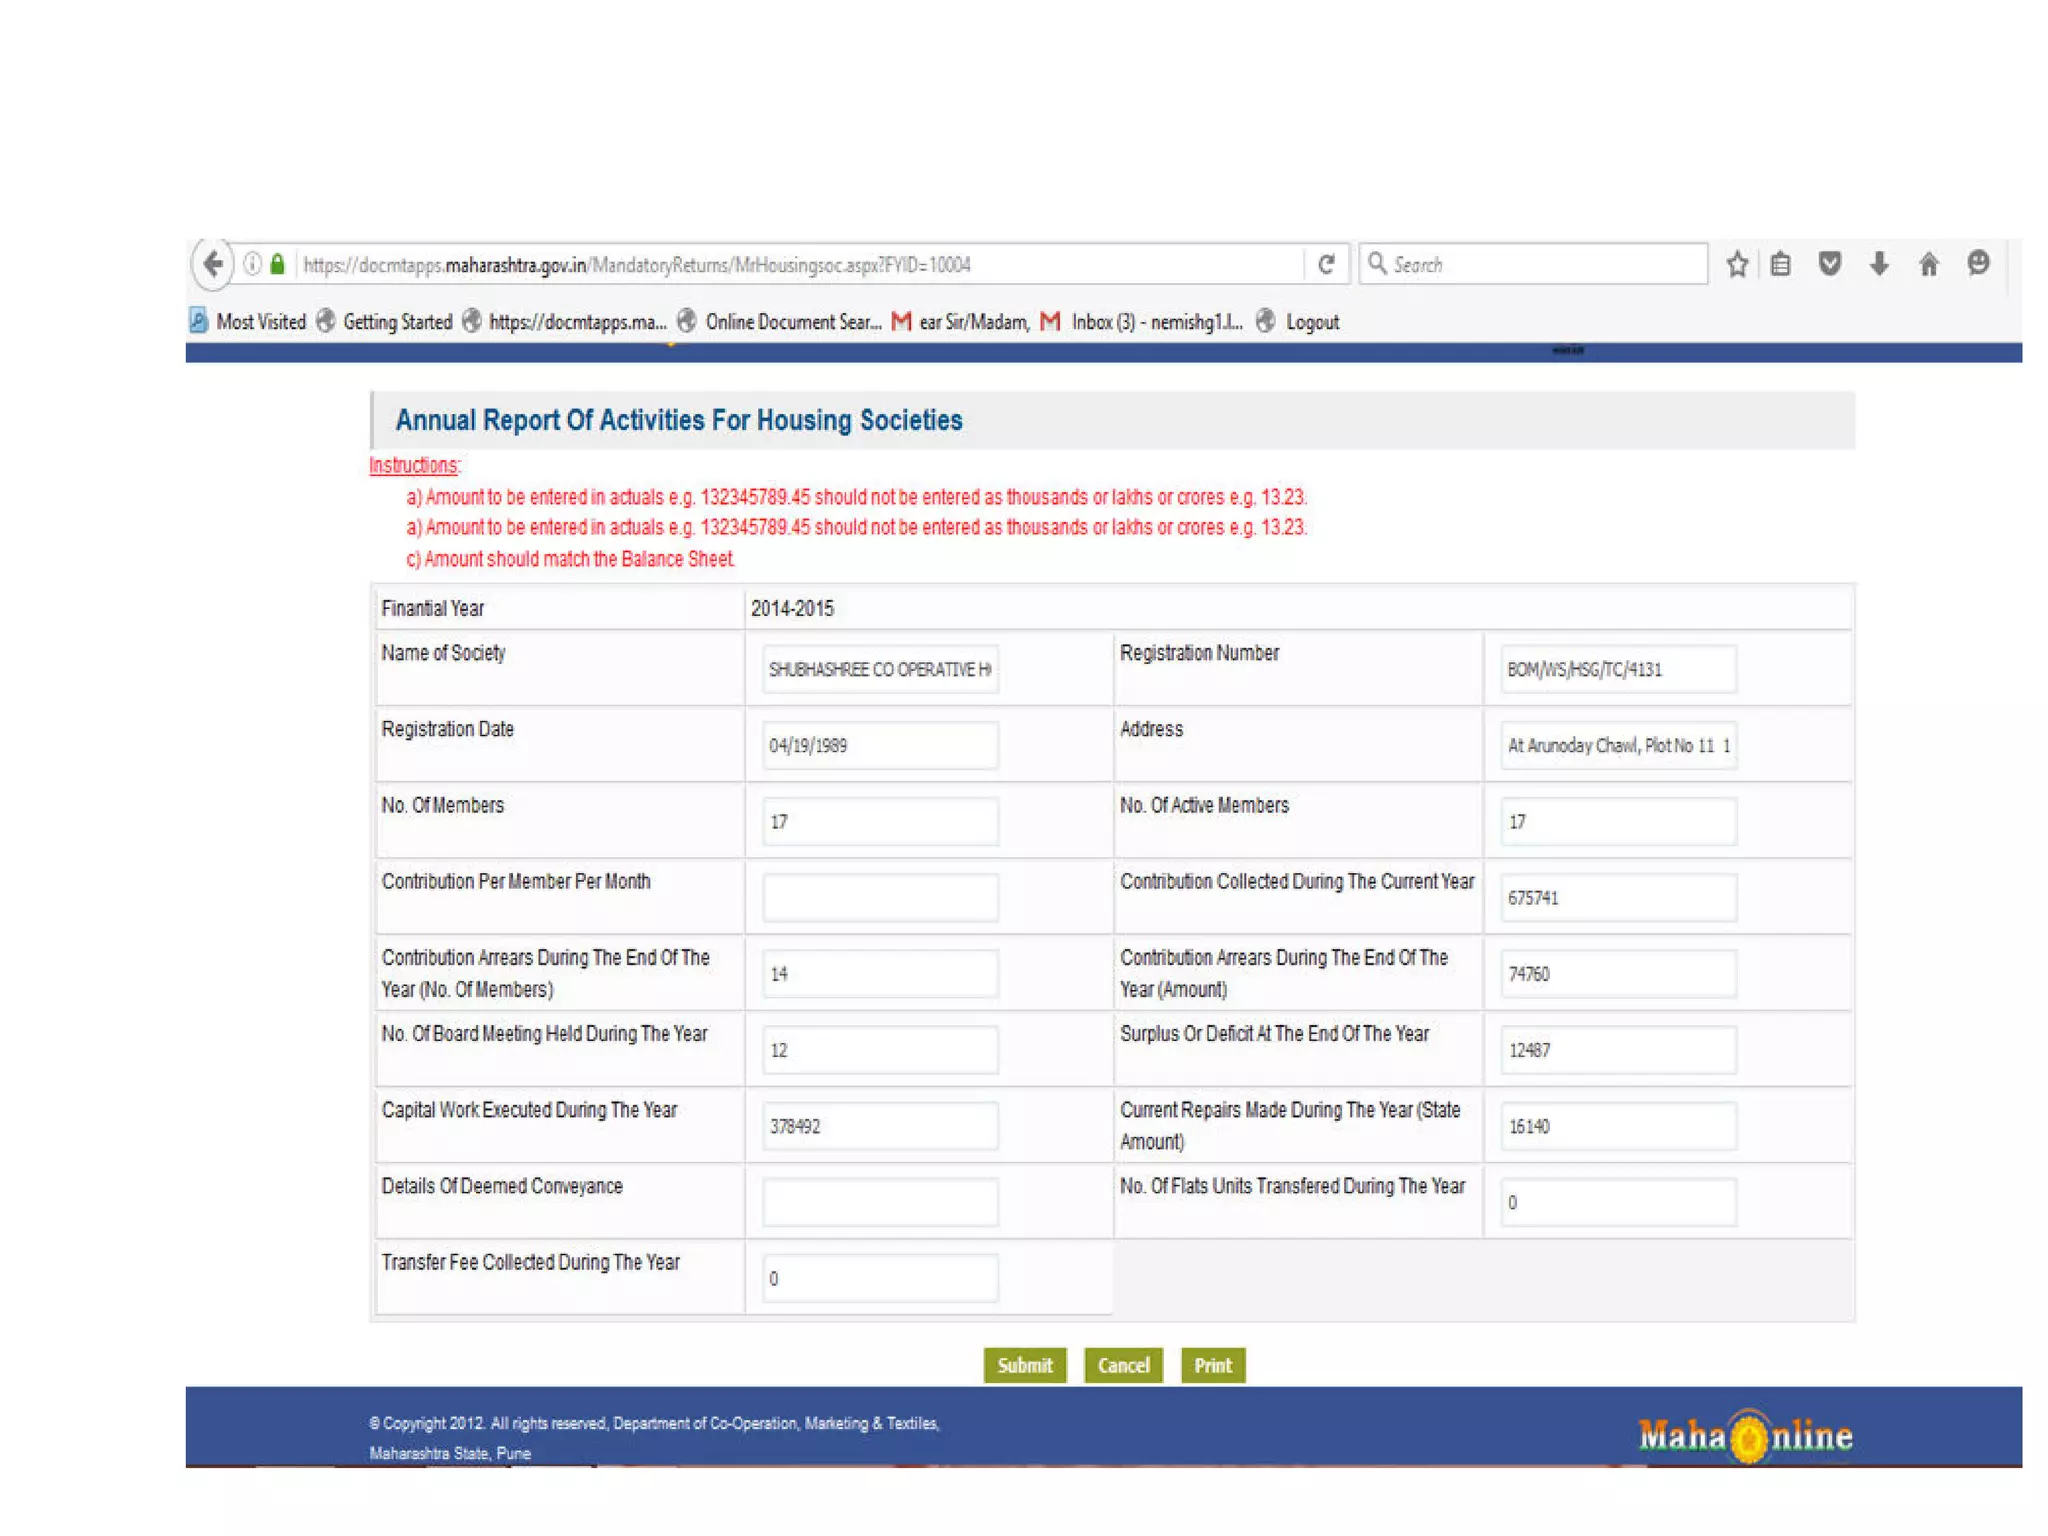This screenshot has height=1536, width=2048.
Task: Open the bookmarks list clipboard icon
Action: [1781, 264]
